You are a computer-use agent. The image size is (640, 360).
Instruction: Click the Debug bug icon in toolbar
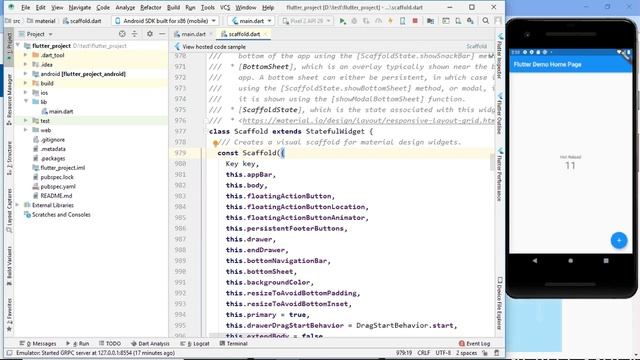coord(354,21)
